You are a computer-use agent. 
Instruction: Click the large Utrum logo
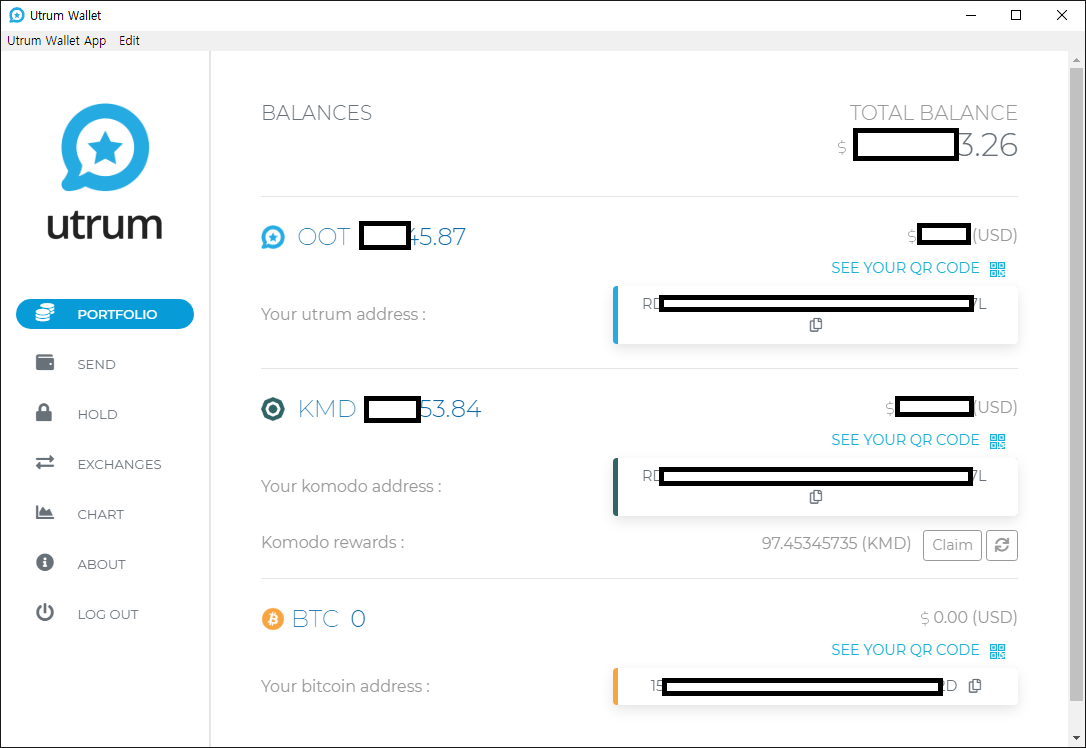point(105,172)
